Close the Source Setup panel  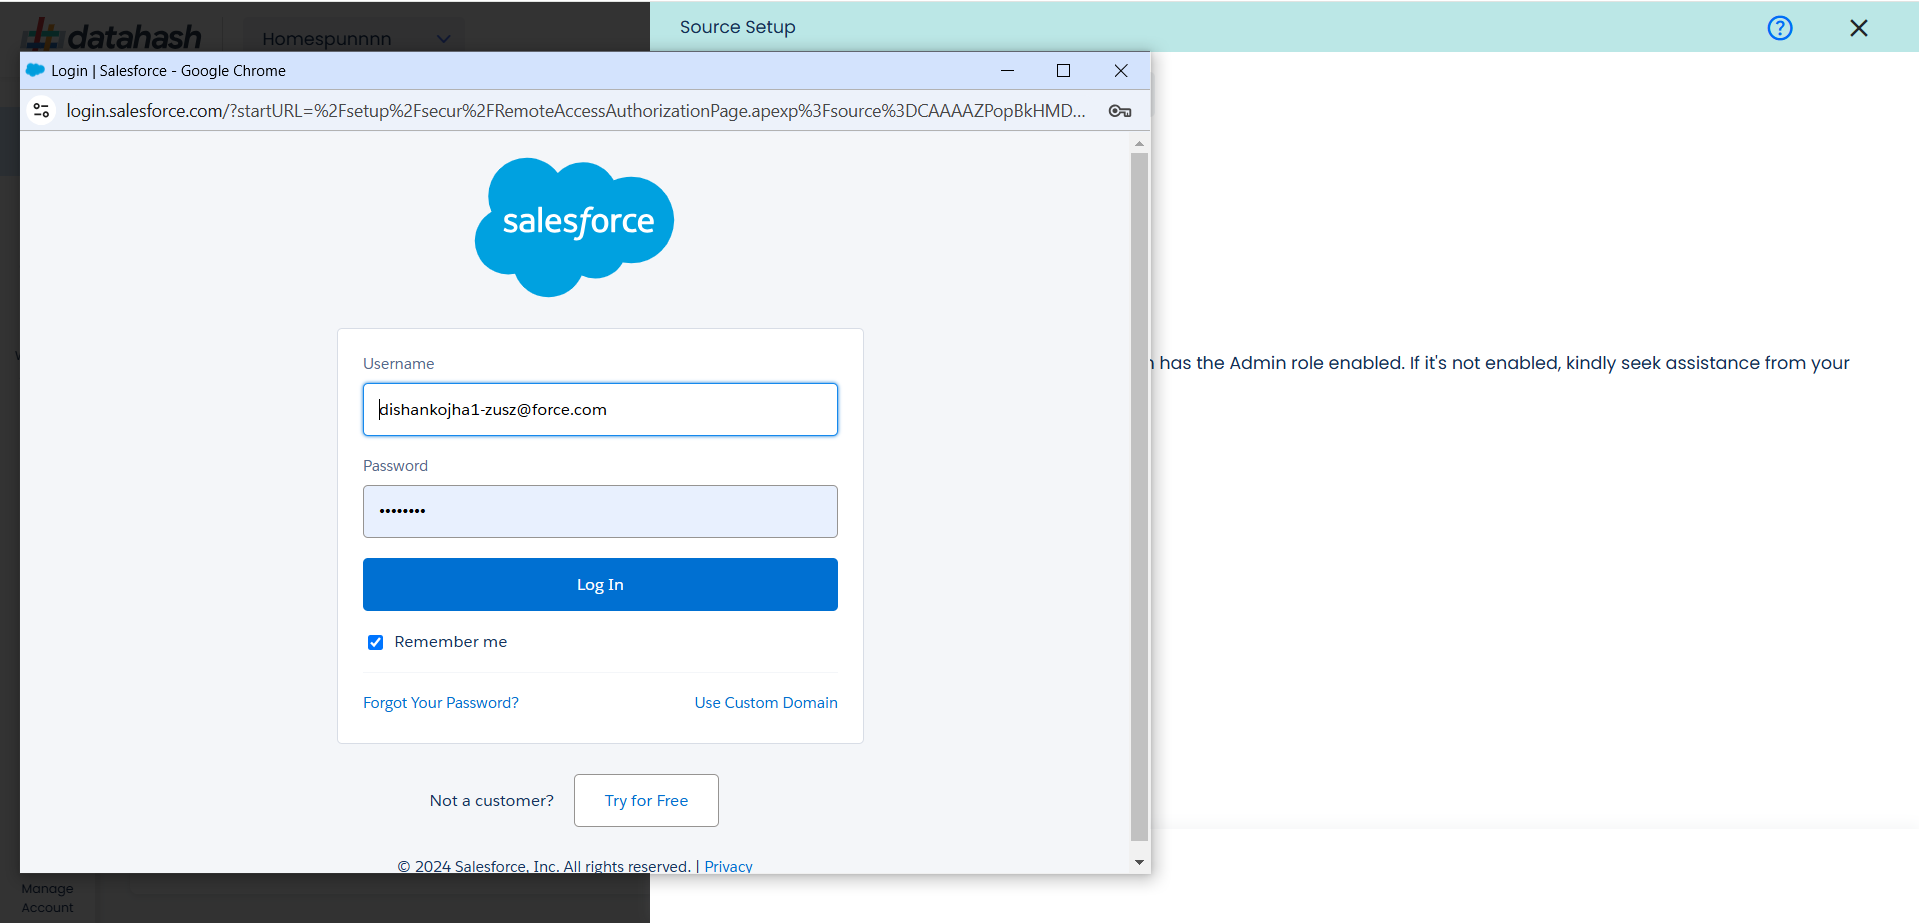(1859, 28)
